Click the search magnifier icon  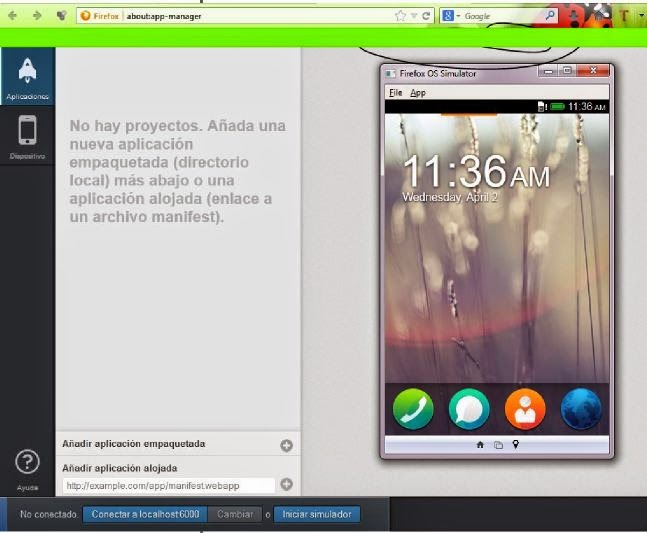tap(550, 16)
